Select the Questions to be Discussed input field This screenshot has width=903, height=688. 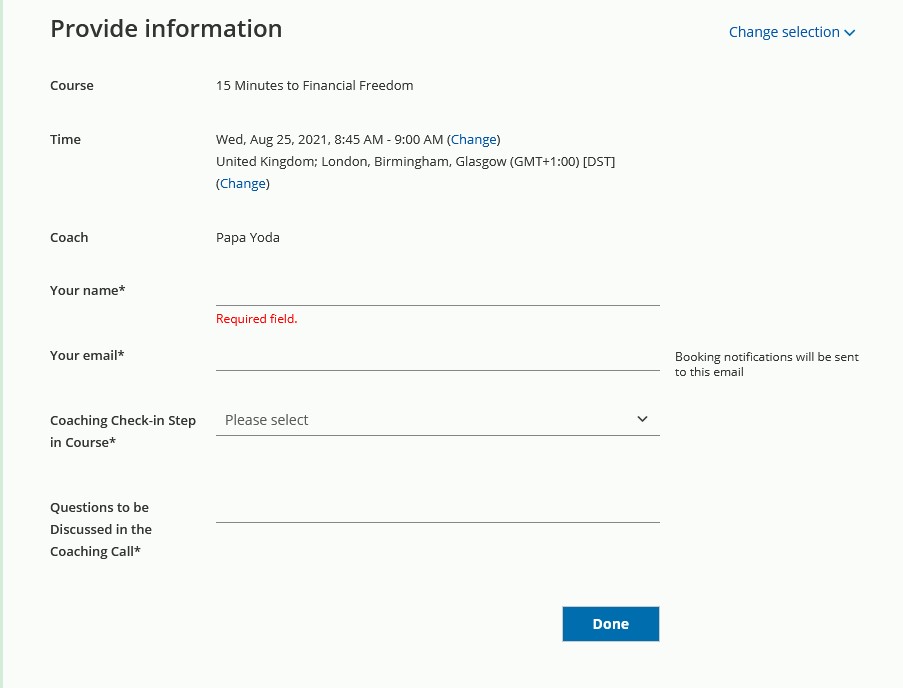(437, 508)
